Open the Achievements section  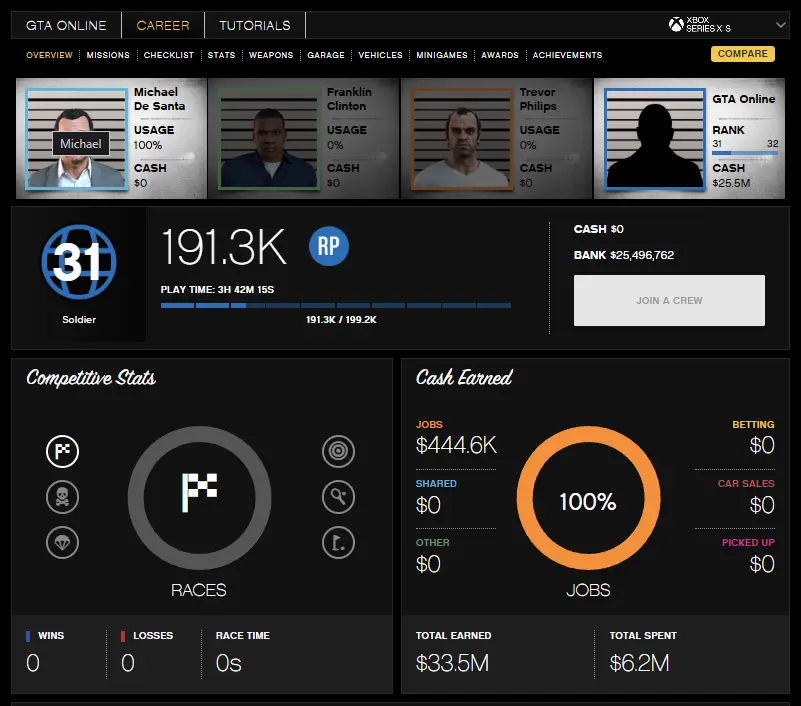[x=567, y=55]
